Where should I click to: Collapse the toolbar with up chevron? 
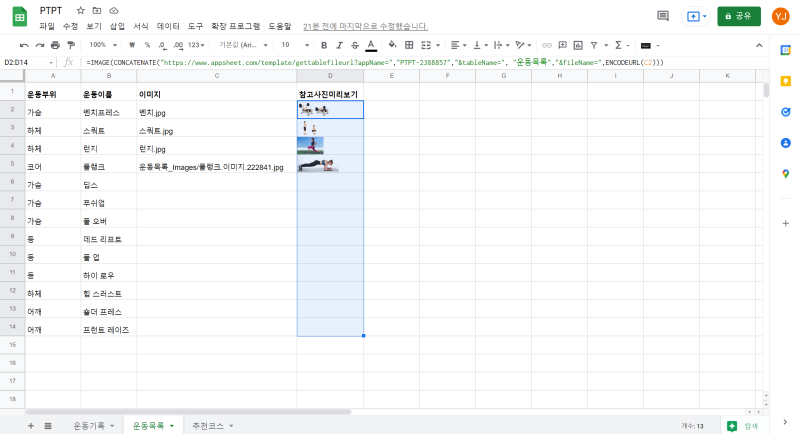(x=759, y=45)
